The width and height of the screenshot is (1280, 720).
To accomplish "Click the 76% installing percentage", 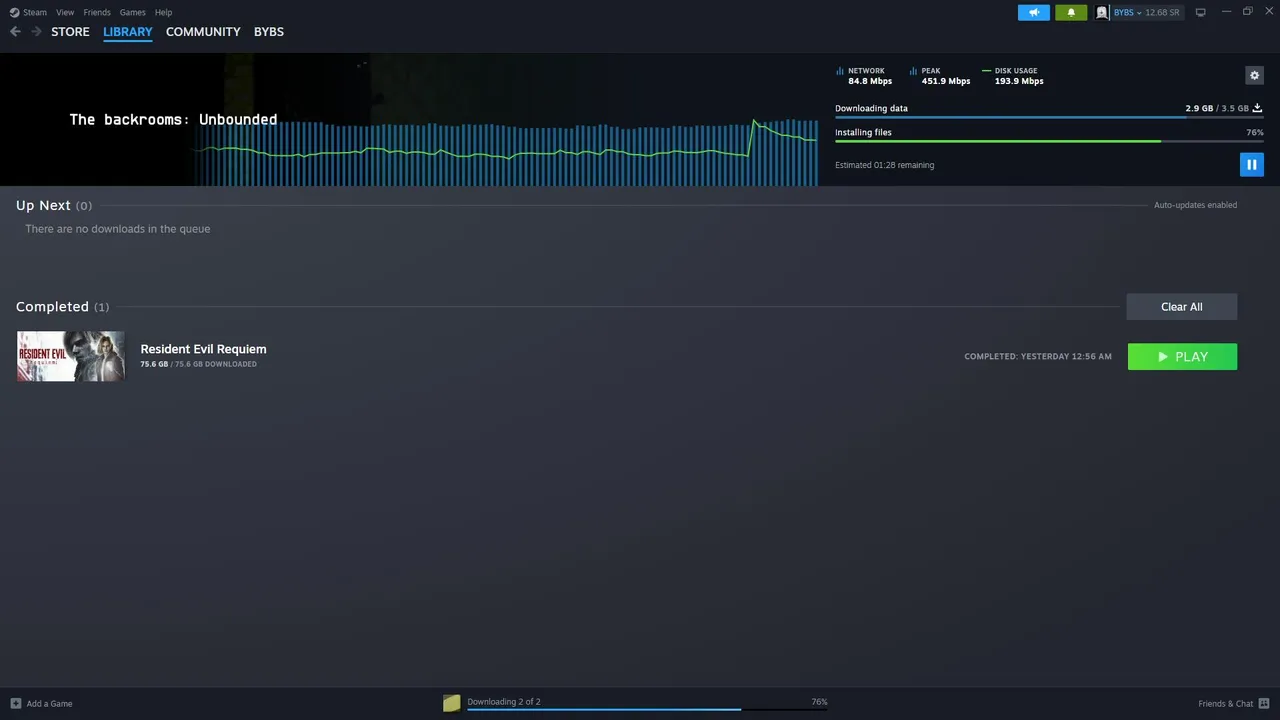I will pyautogui.click(x=1255, y=133).
